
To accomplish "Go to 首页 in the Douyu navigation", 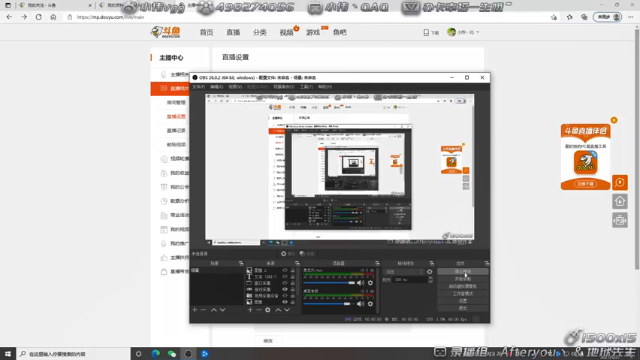I will [x=207, y=32].
